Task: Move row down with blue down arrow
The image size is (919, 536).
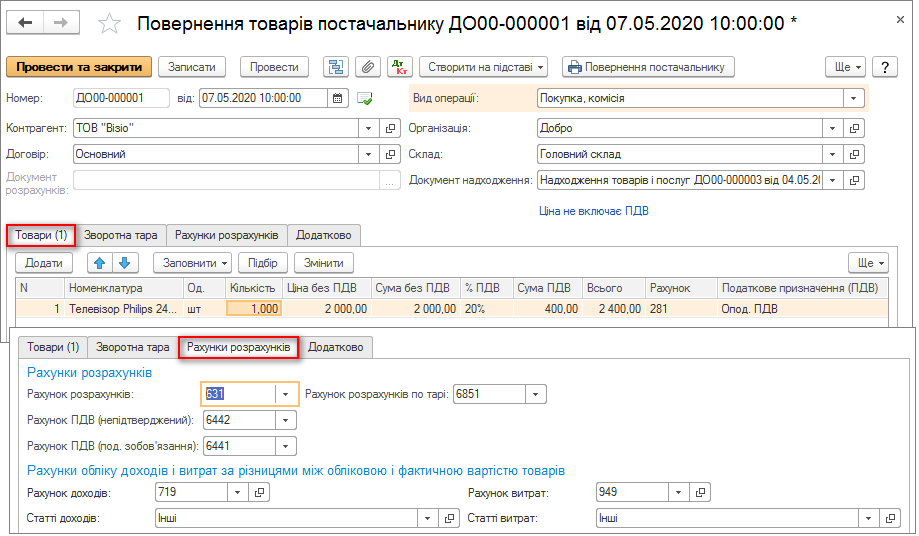Action: point(124,263)
